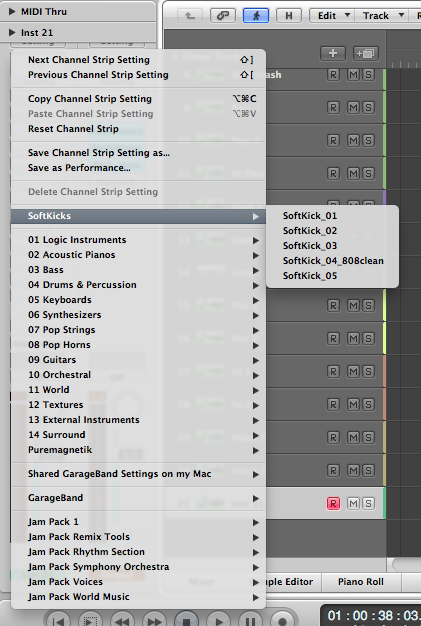The height and width of the screenshot is (626, 421).
Task: Open 05 Keyboards submenu
Action: point(138,300)
